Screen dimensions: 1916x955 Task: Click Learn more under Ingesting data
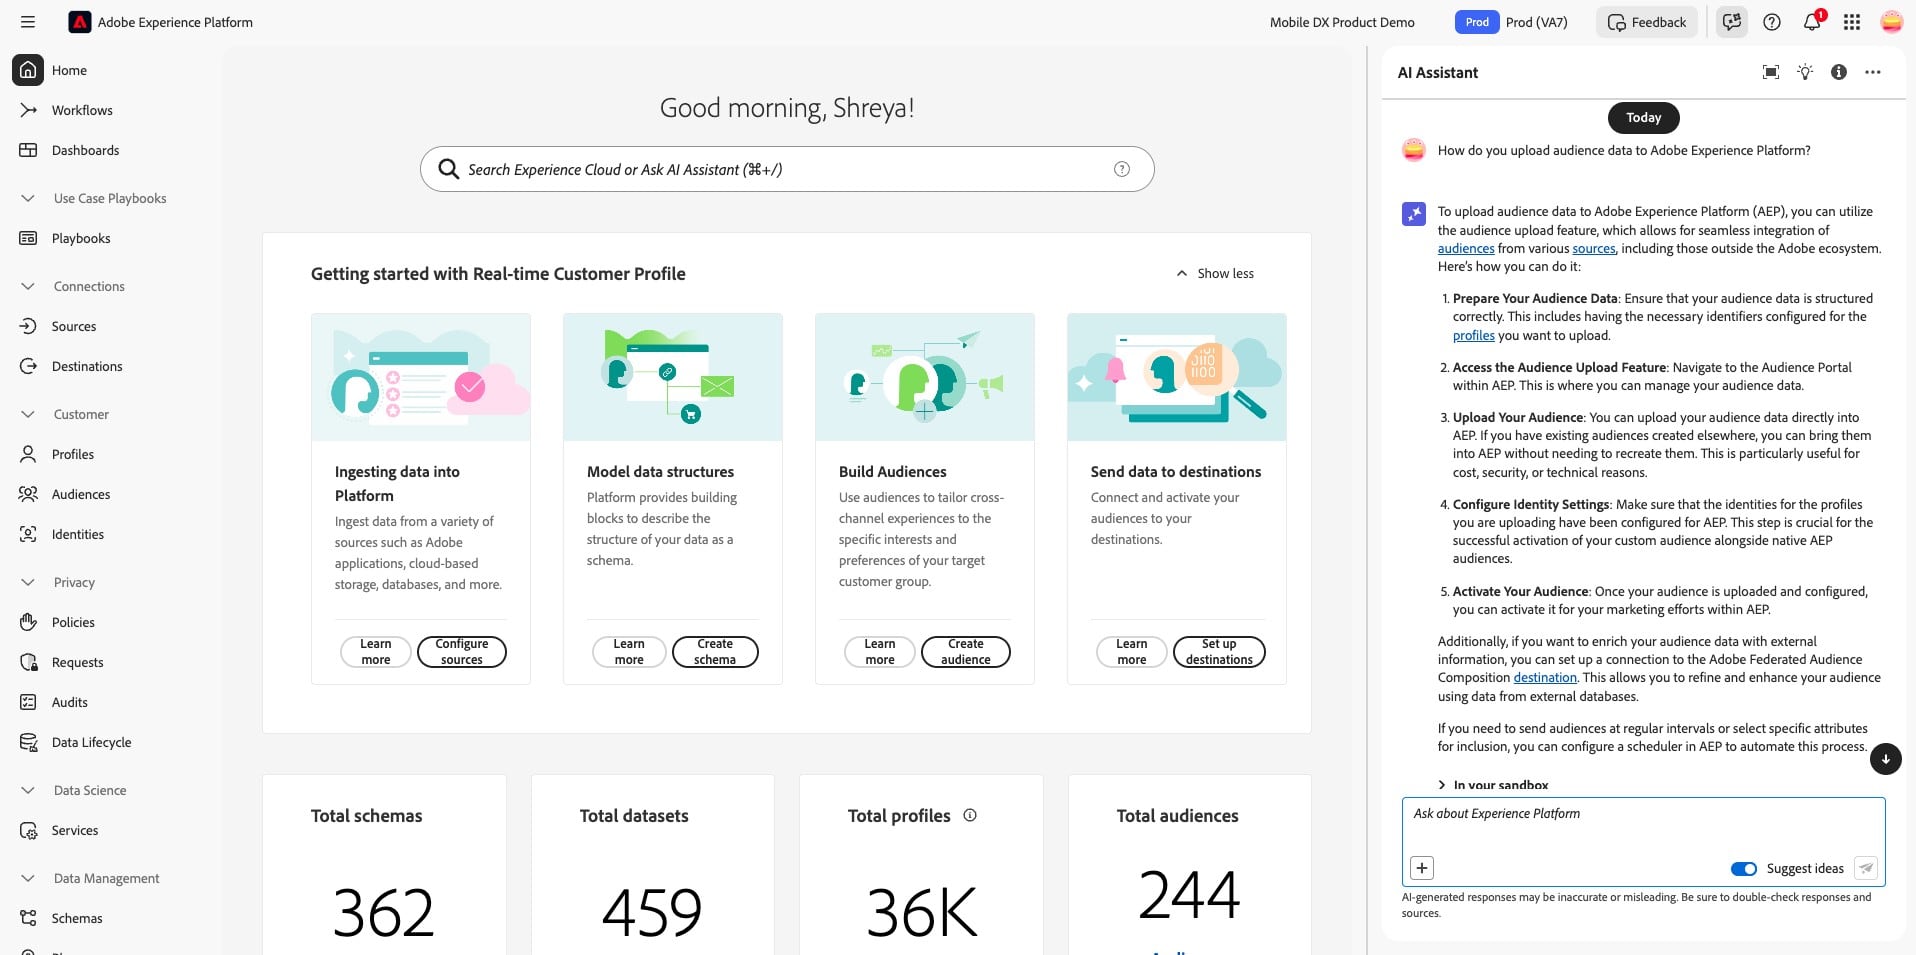(376, 652)
